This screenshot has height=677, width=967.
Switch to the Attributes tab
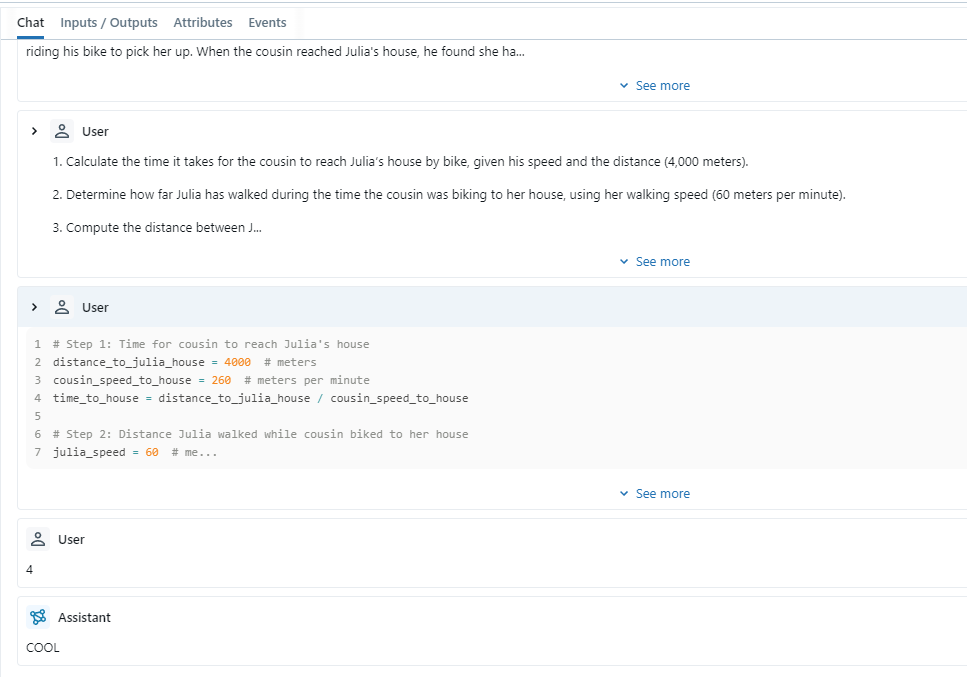pyautogui.click(x=203, y=22)
